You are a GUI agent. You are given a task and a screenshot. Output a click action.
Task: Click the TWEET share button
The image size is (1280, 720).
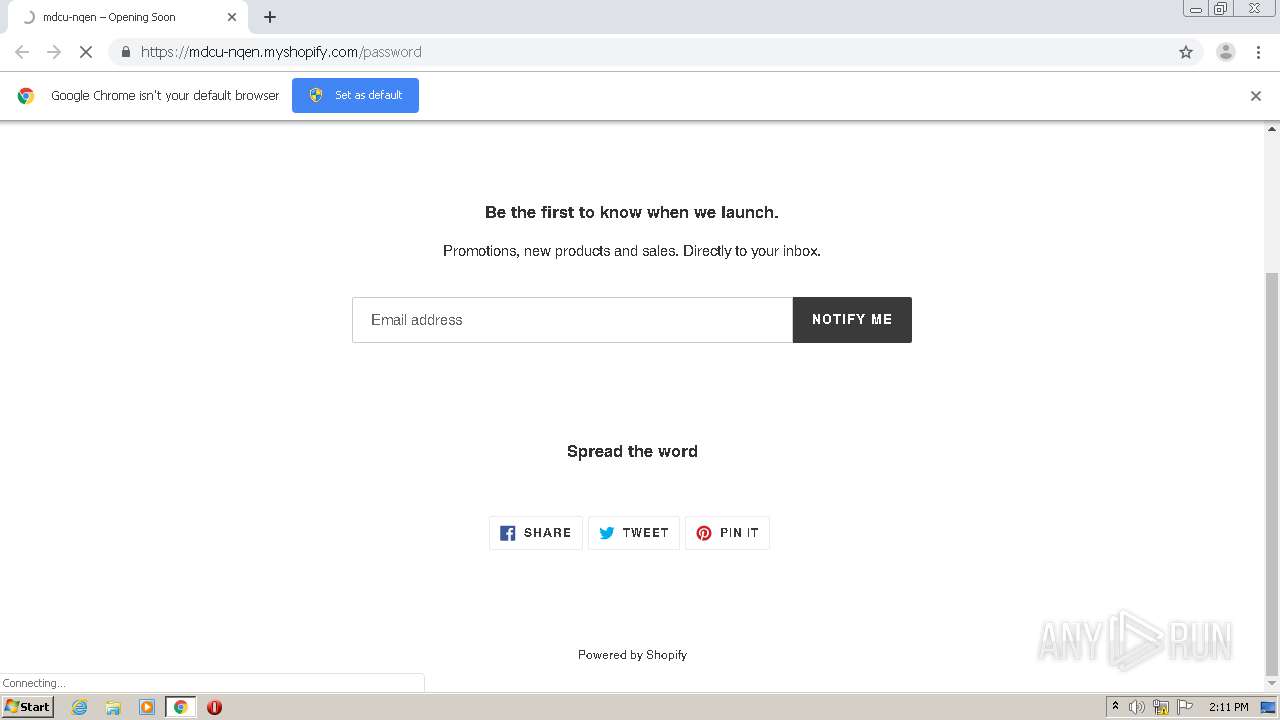pyautogui.click(x=634, y=533)
